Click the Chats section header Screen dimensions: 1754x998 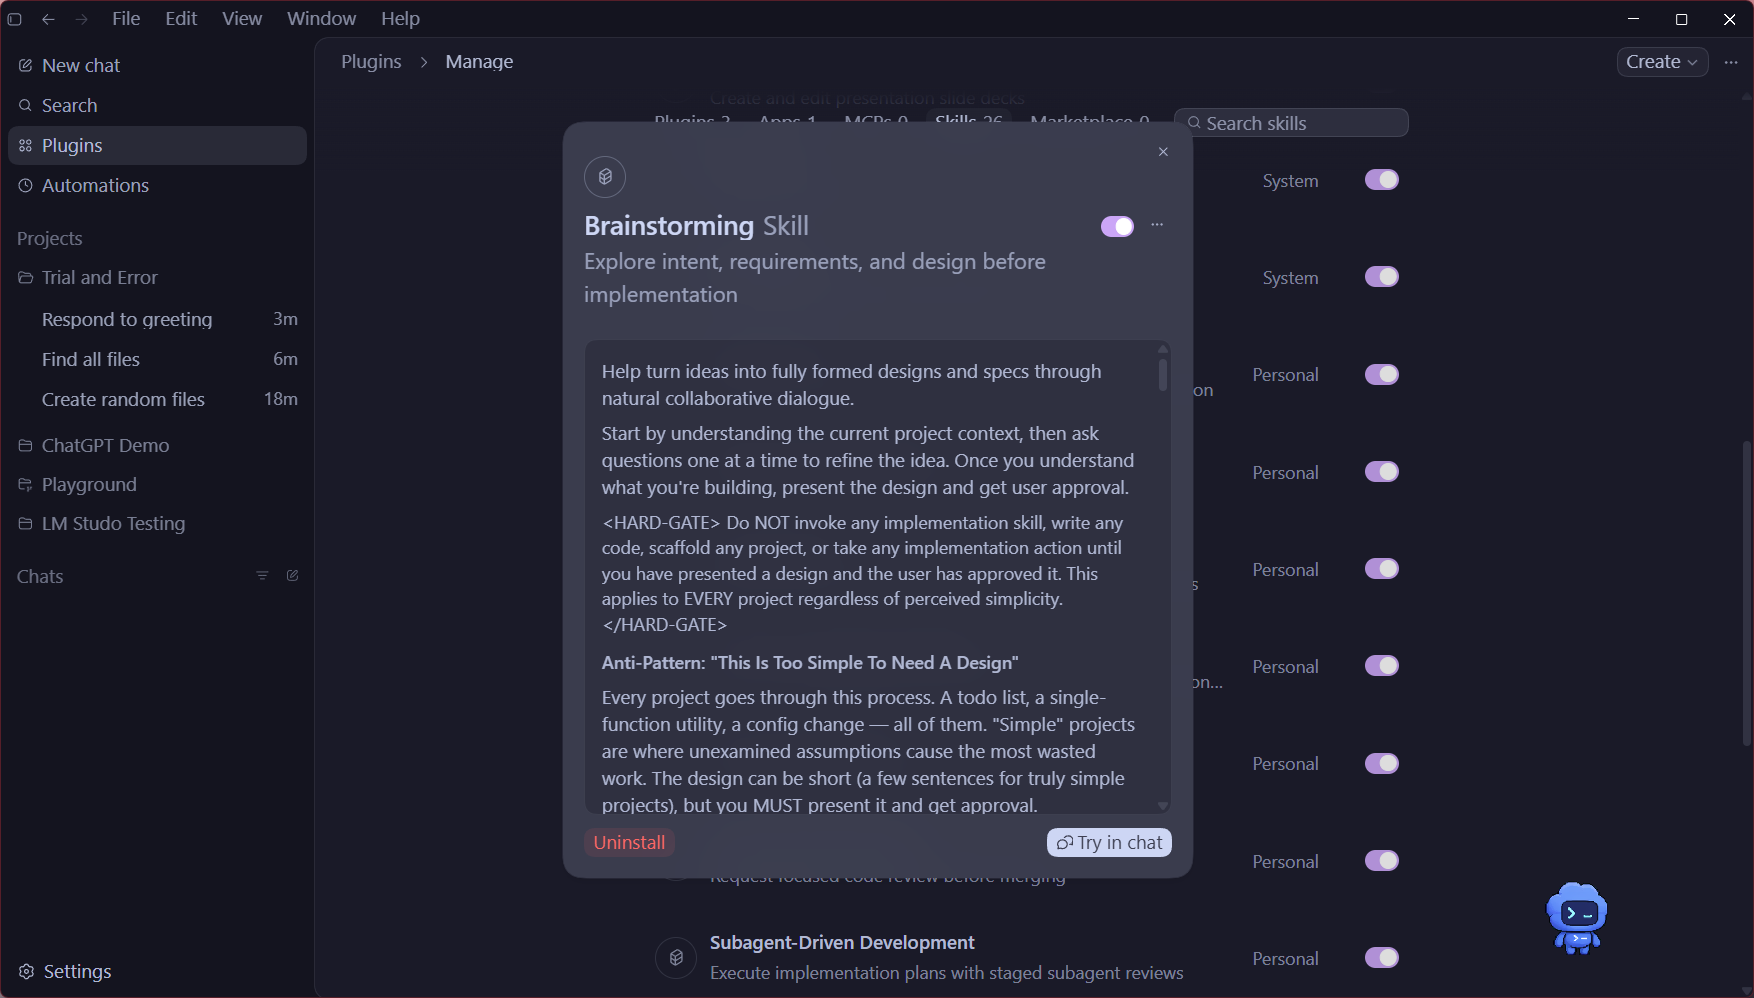40,576
